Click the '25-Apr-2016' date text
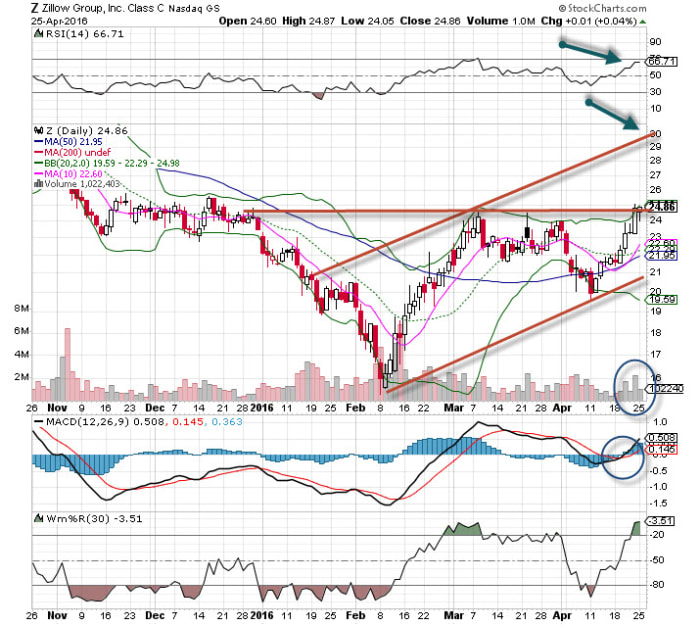 [59, 21]
